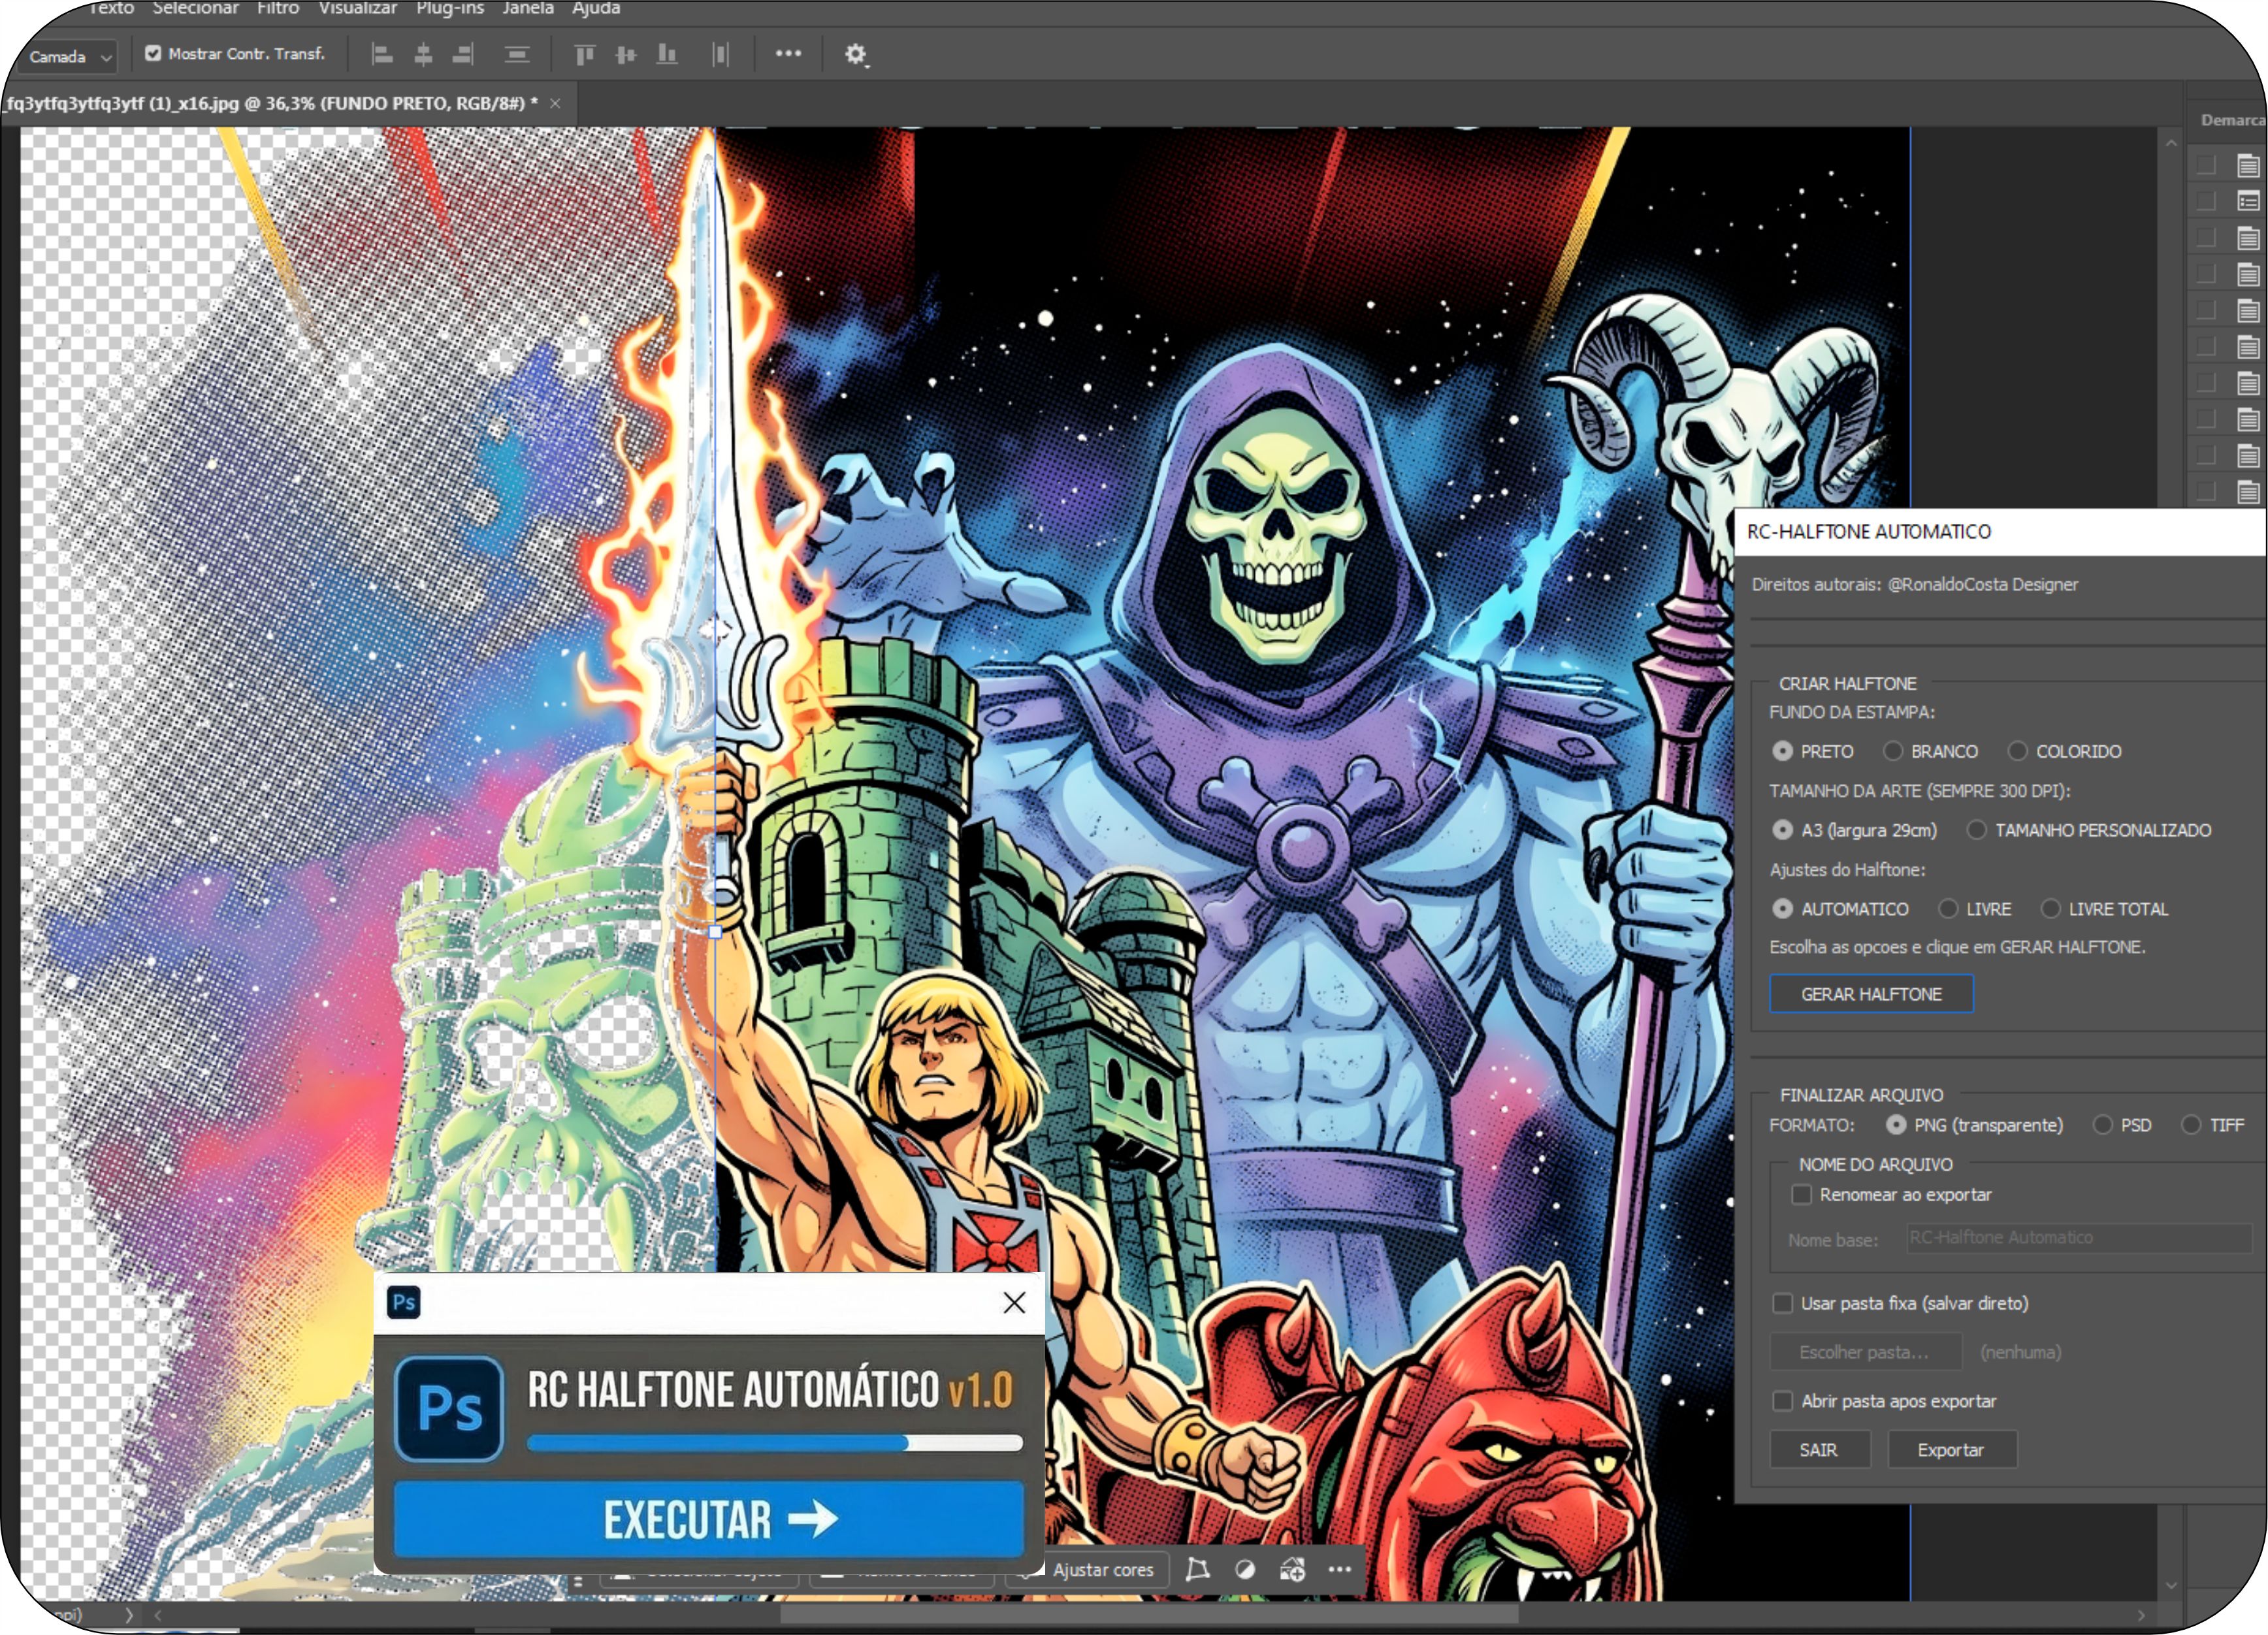Click the GERAR HALFTONE button
This screenshot has height=1635, width=2268.
coord(1871,994)
